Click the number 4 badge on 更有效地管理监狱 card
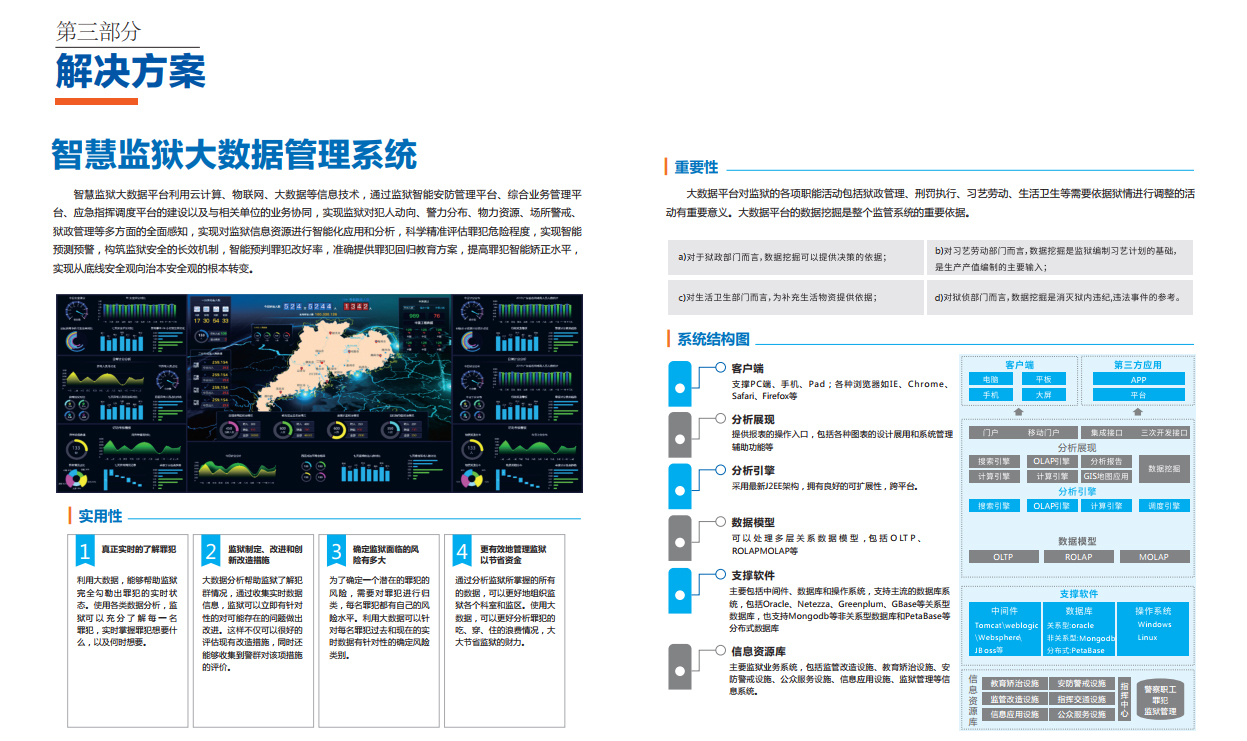 tap(462, 551)
